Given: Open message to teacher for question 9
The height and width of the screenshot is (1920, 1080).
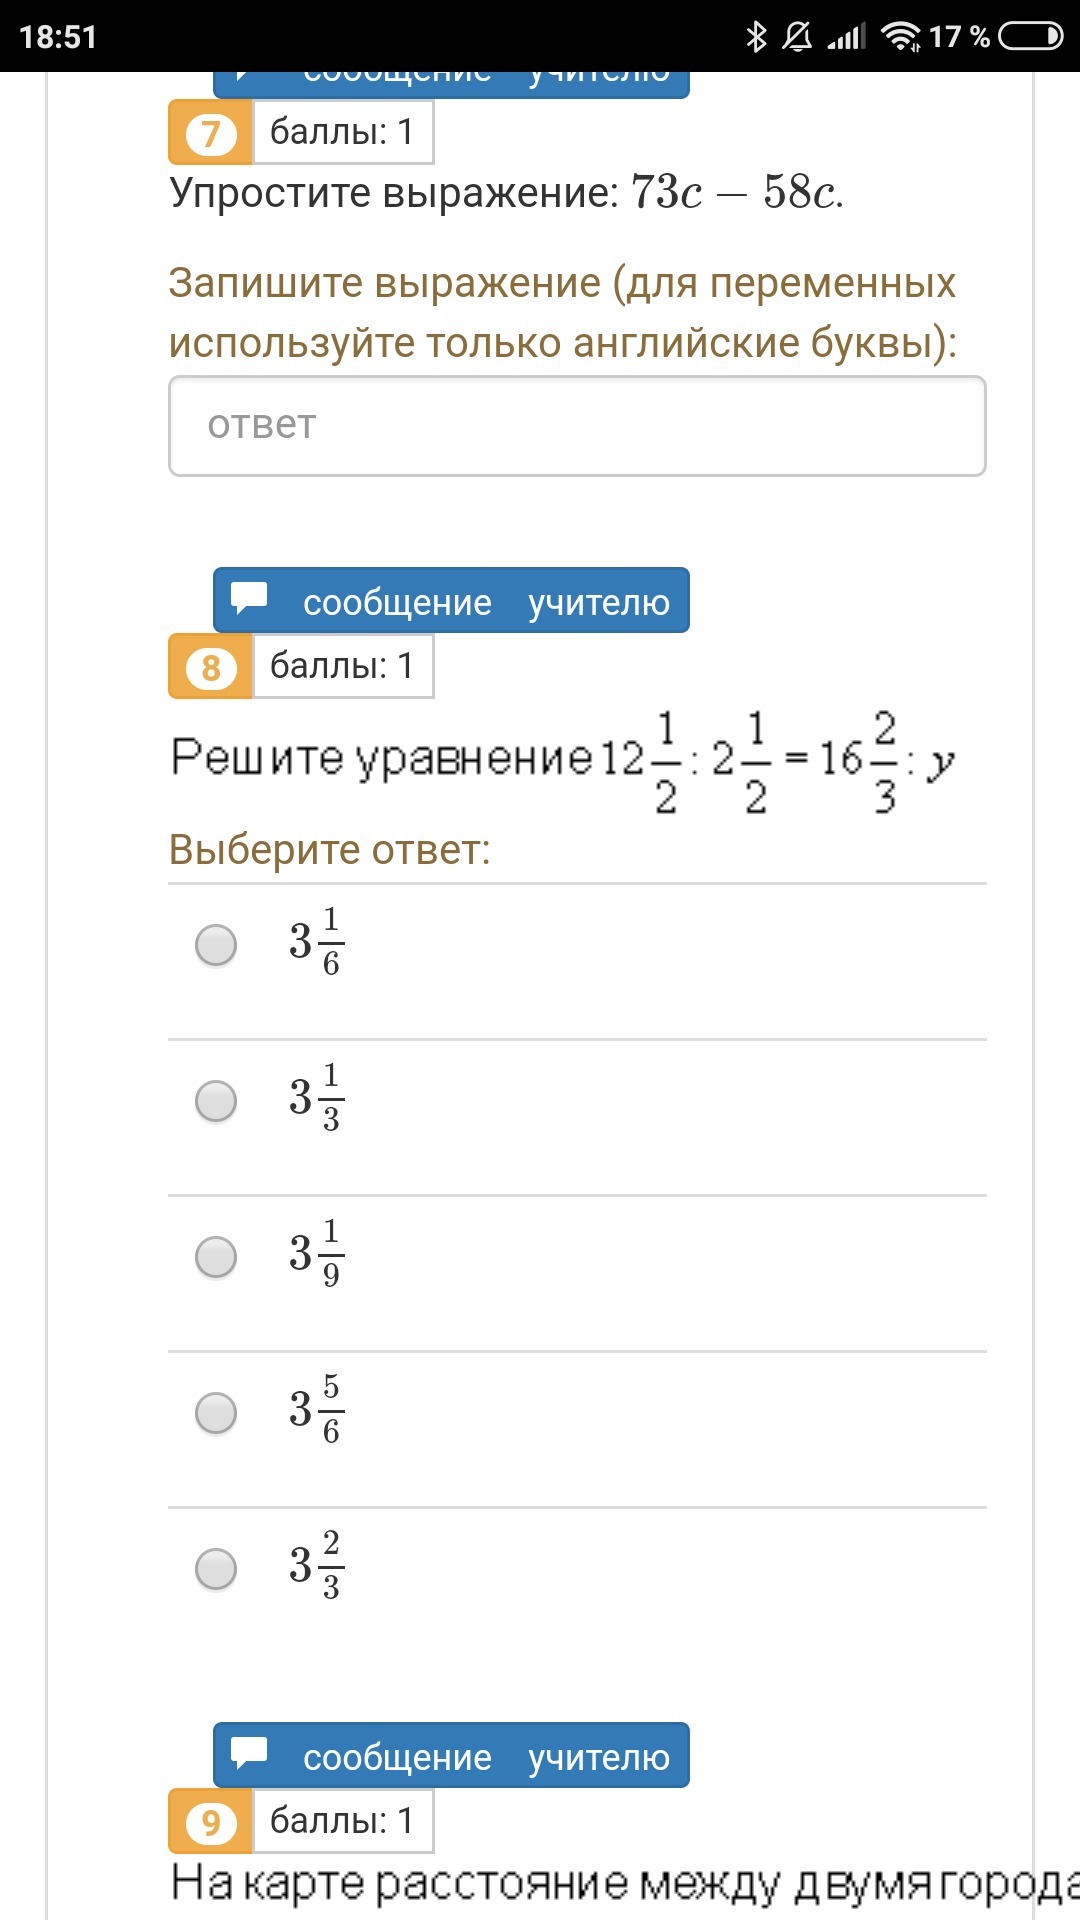Looking at the screenshot, I should 451,1756.
